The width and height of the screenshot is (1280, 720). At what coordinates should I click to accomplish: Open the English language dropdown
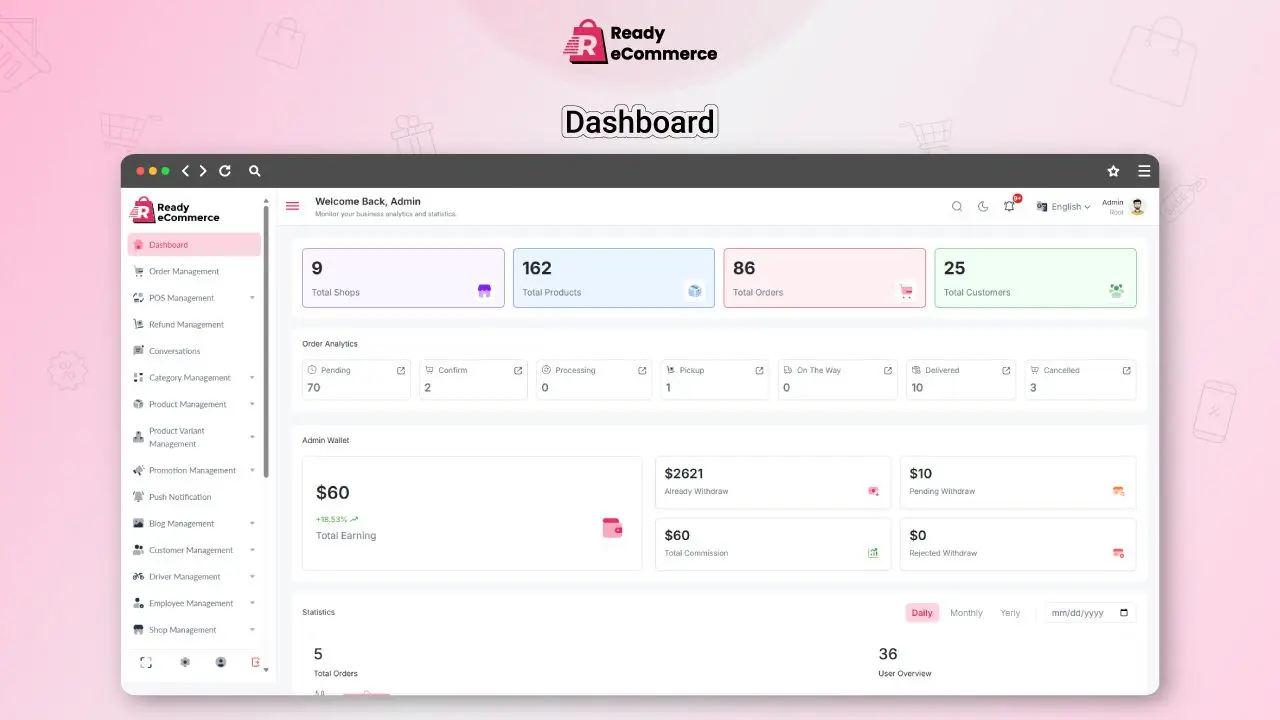pos(1064,207)
